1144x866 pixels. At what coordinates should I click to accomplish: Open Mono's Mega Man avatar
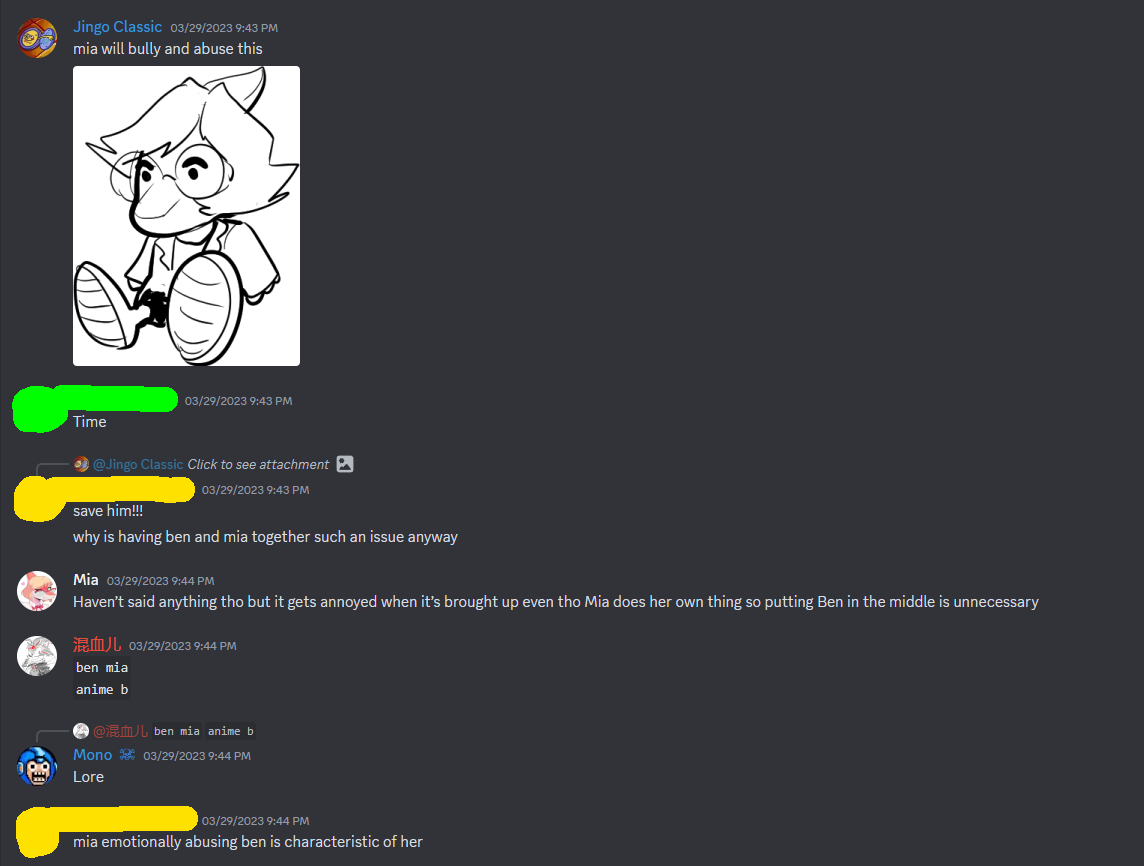(36, 765)
